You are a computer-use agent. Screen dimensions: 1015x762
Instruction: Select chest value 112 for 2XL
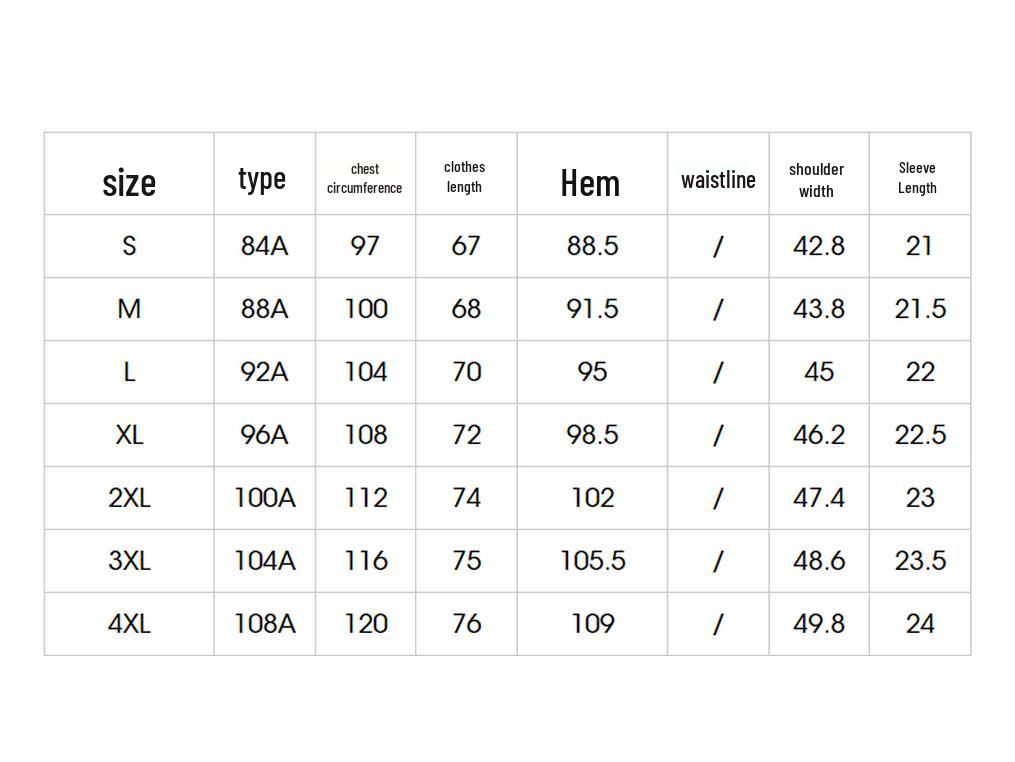point(366,498)
